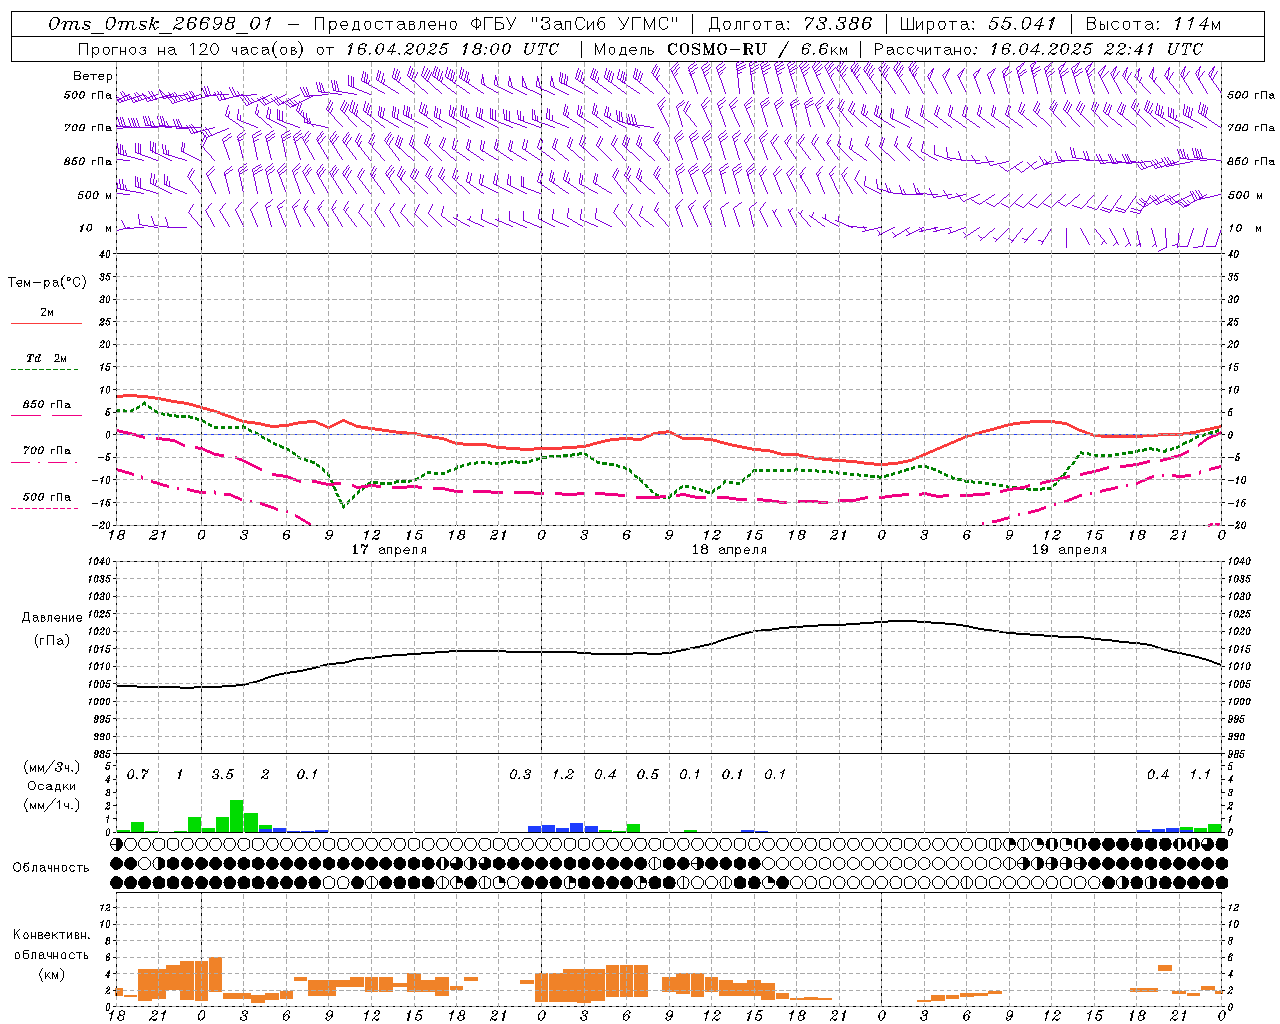Click the 17 апреля date label

[389, 550]
